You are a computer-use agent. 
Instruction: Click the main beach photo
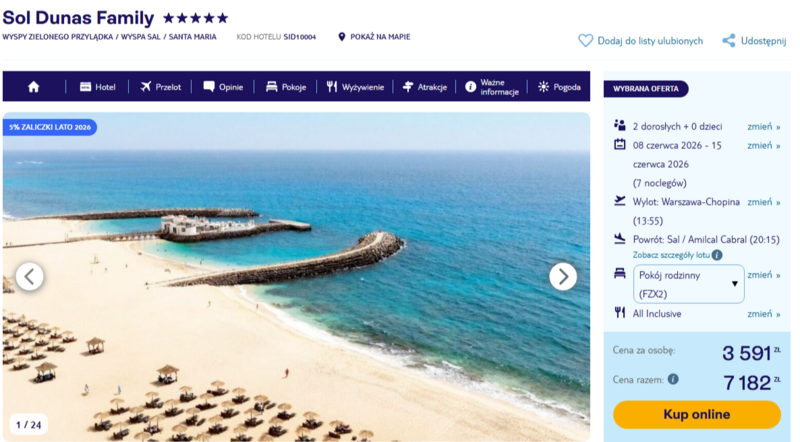pyautogui.click(x=296, y=277)
